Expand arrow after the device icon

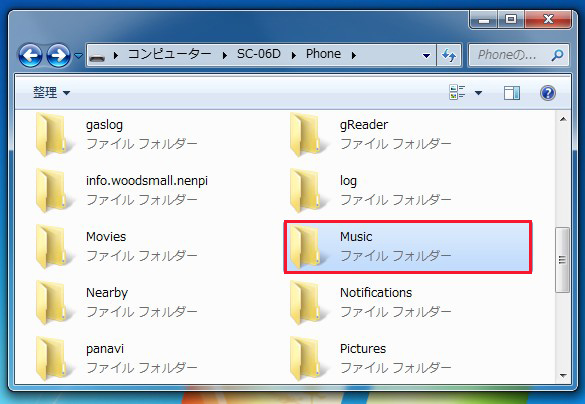coord(116,56)
